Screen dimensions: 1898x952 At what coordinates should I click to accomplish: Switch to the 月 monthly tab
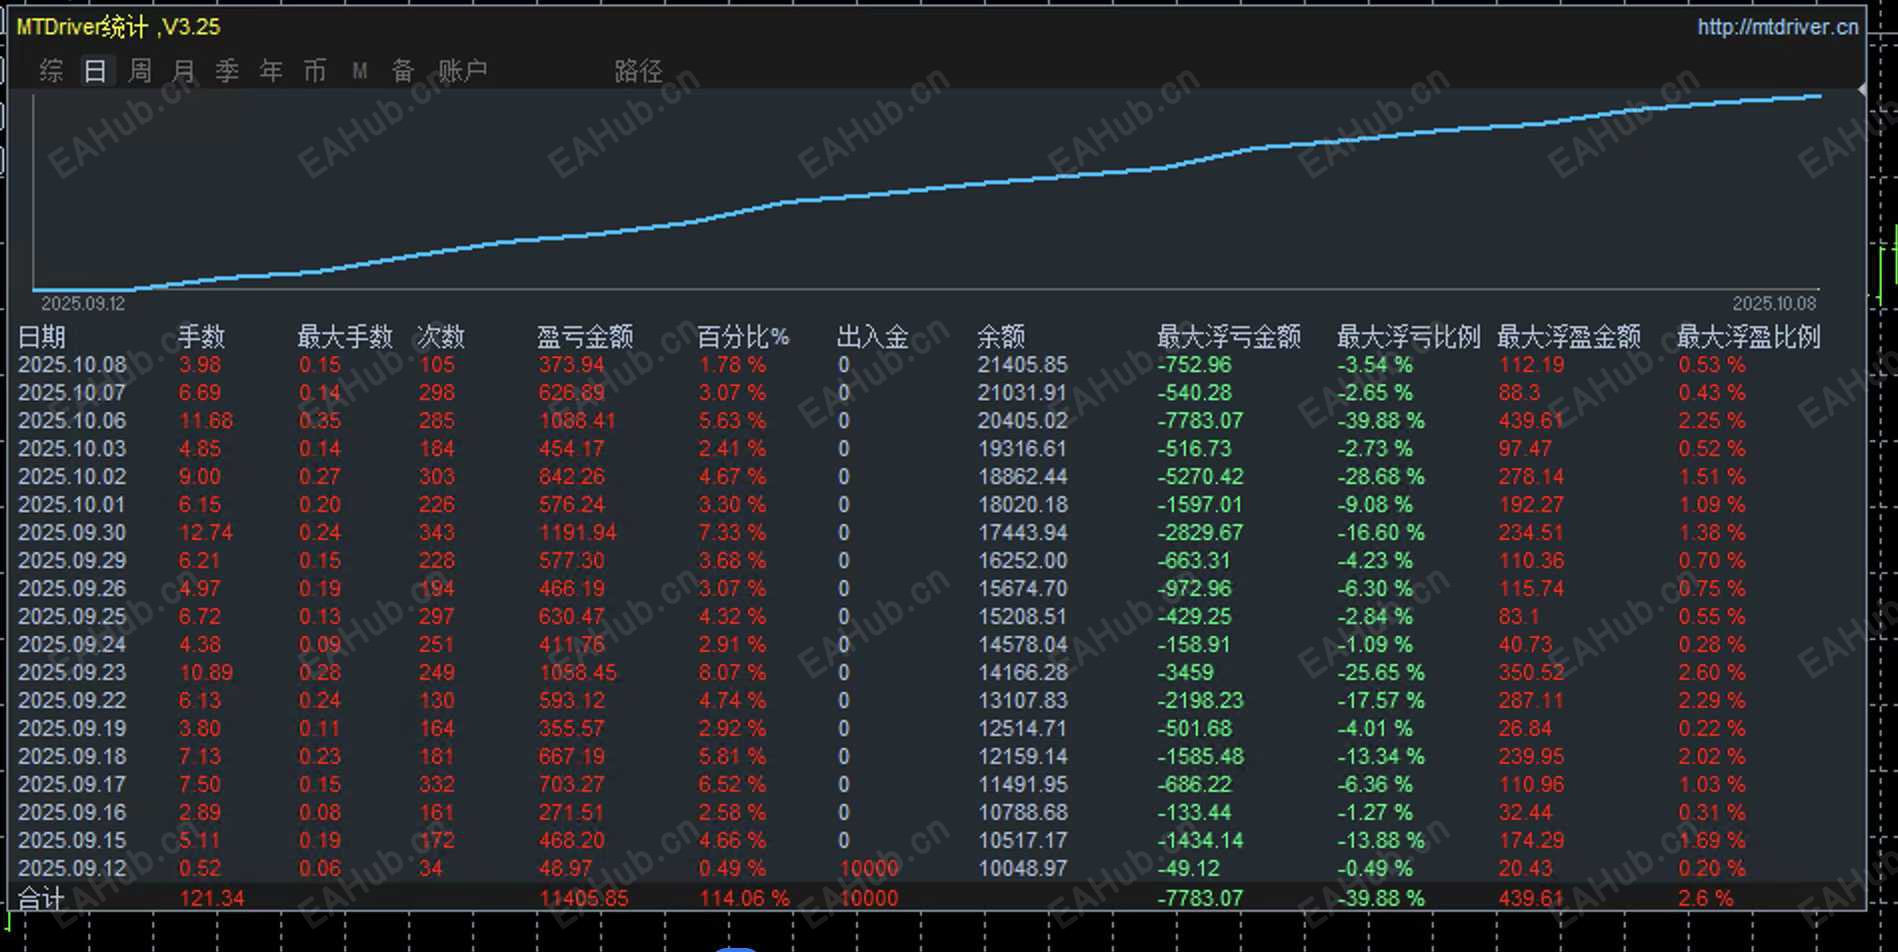(x=184, y=71)
